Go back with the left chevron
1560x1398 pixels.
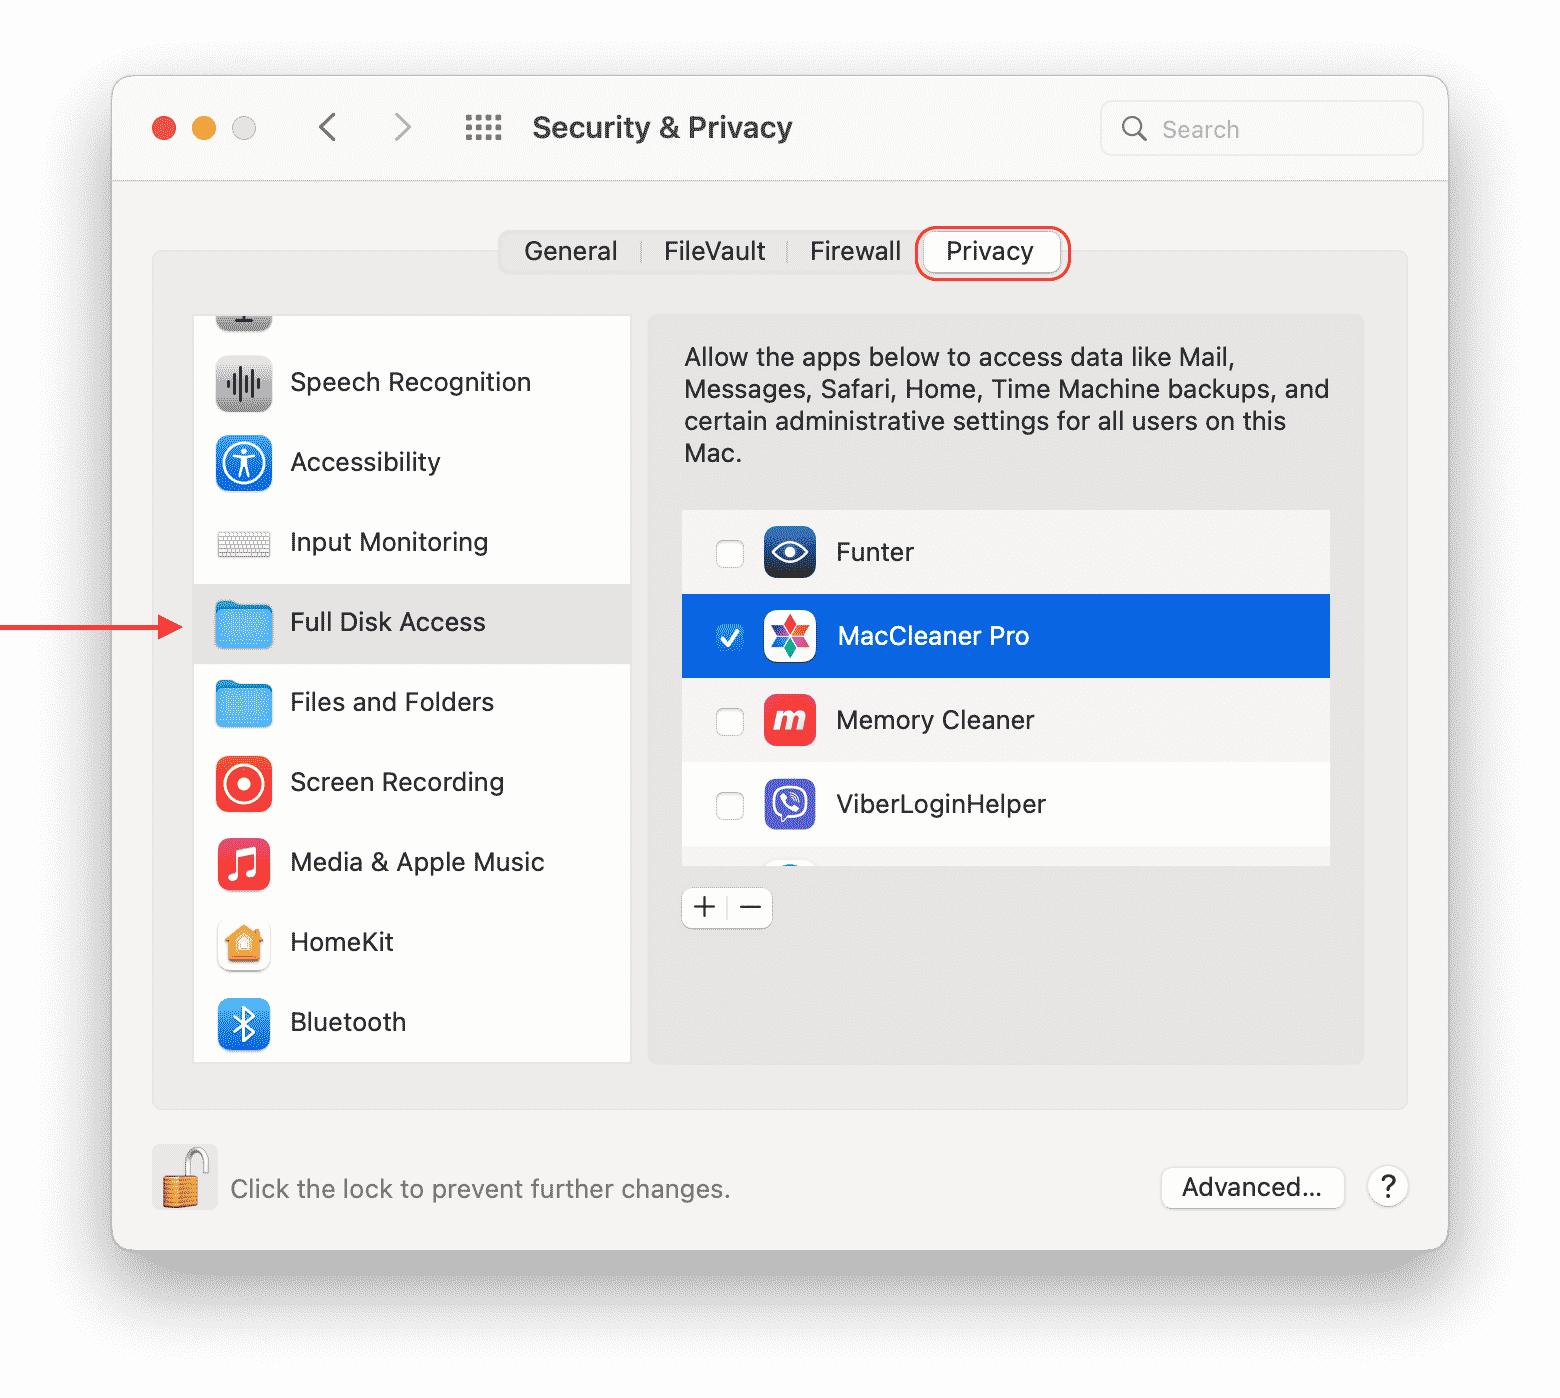[327, 128]
